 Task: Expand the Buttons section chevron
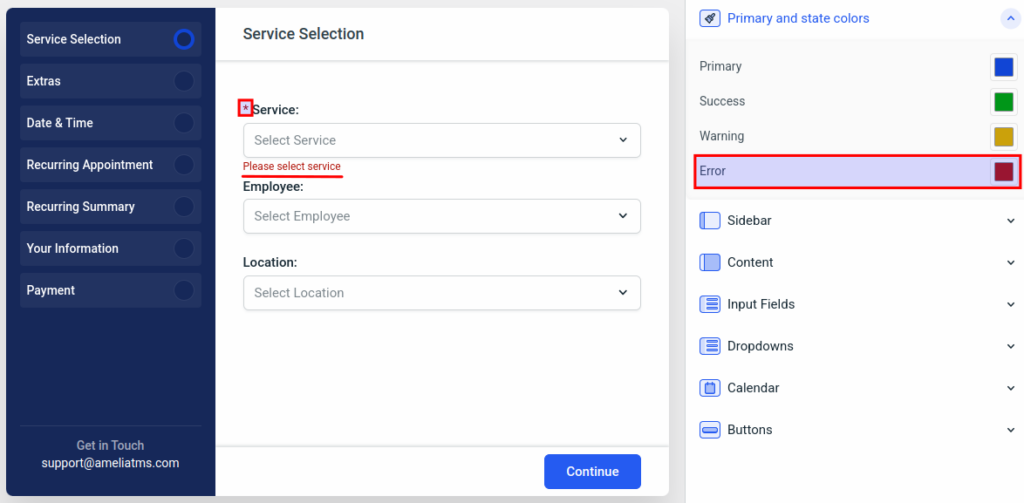(1011, 430)
